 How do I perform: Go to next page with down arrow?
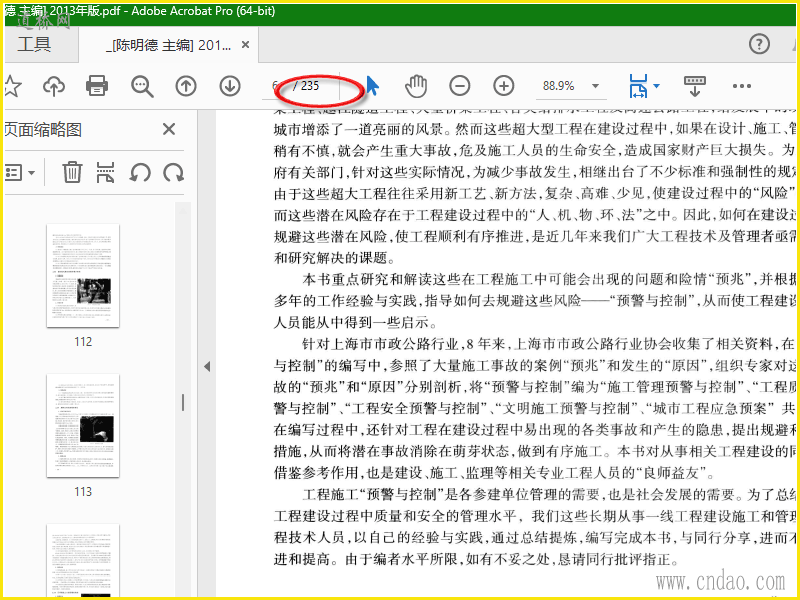click(230, 86)
